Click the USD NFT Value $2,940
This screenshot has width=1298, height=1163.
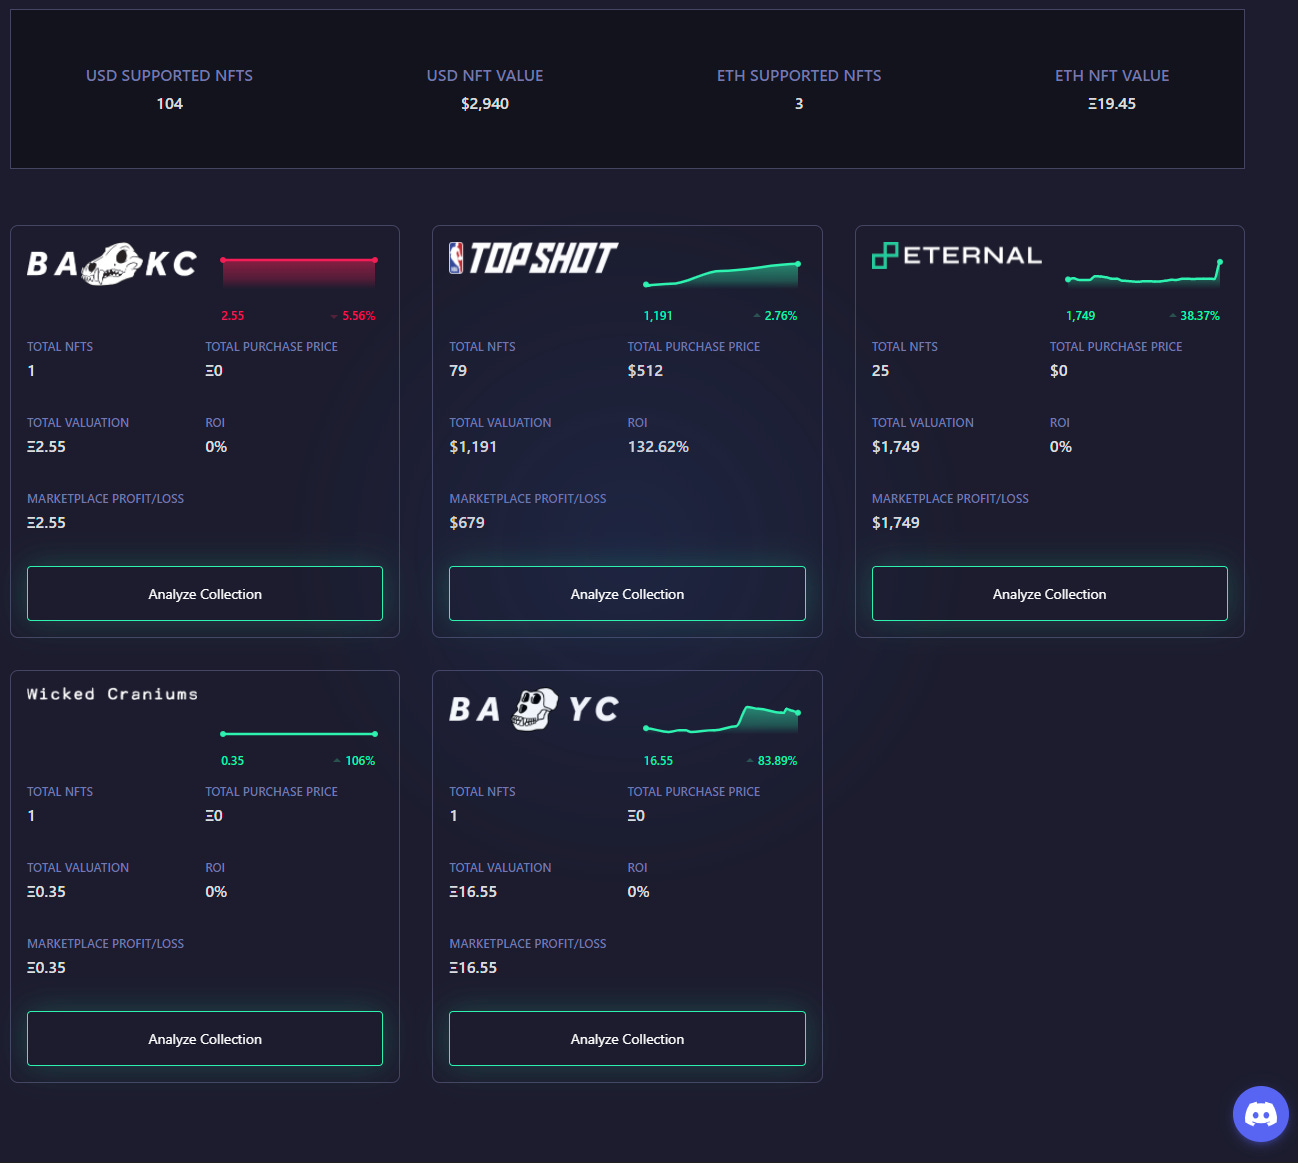pyautogui.click(x=485, y=104)
